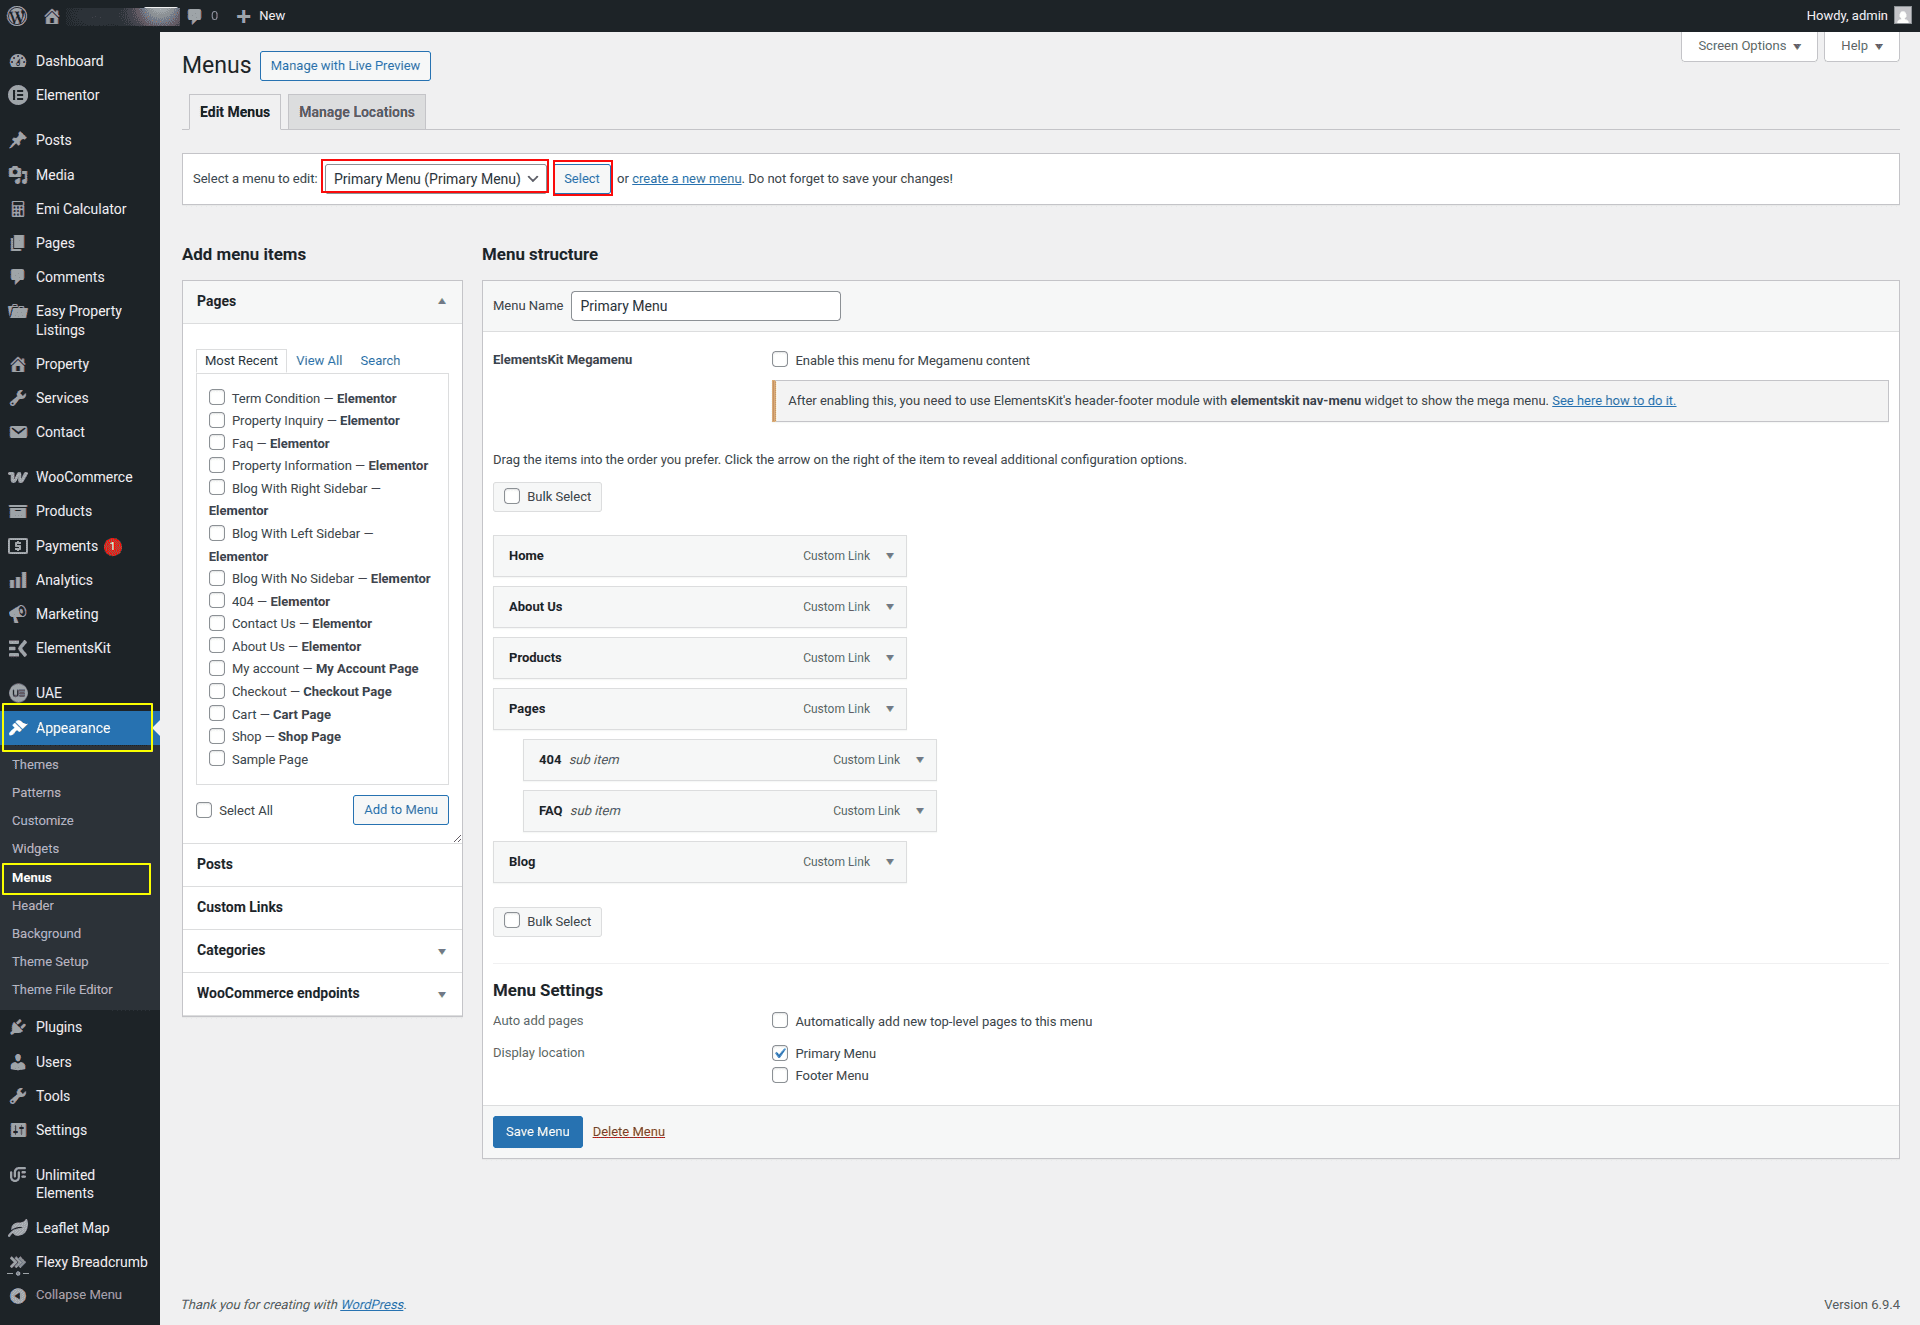Switch to the Manage Locations tab
The width and height of the screenshot is (1920, 1325).
(x=356, y=112)
